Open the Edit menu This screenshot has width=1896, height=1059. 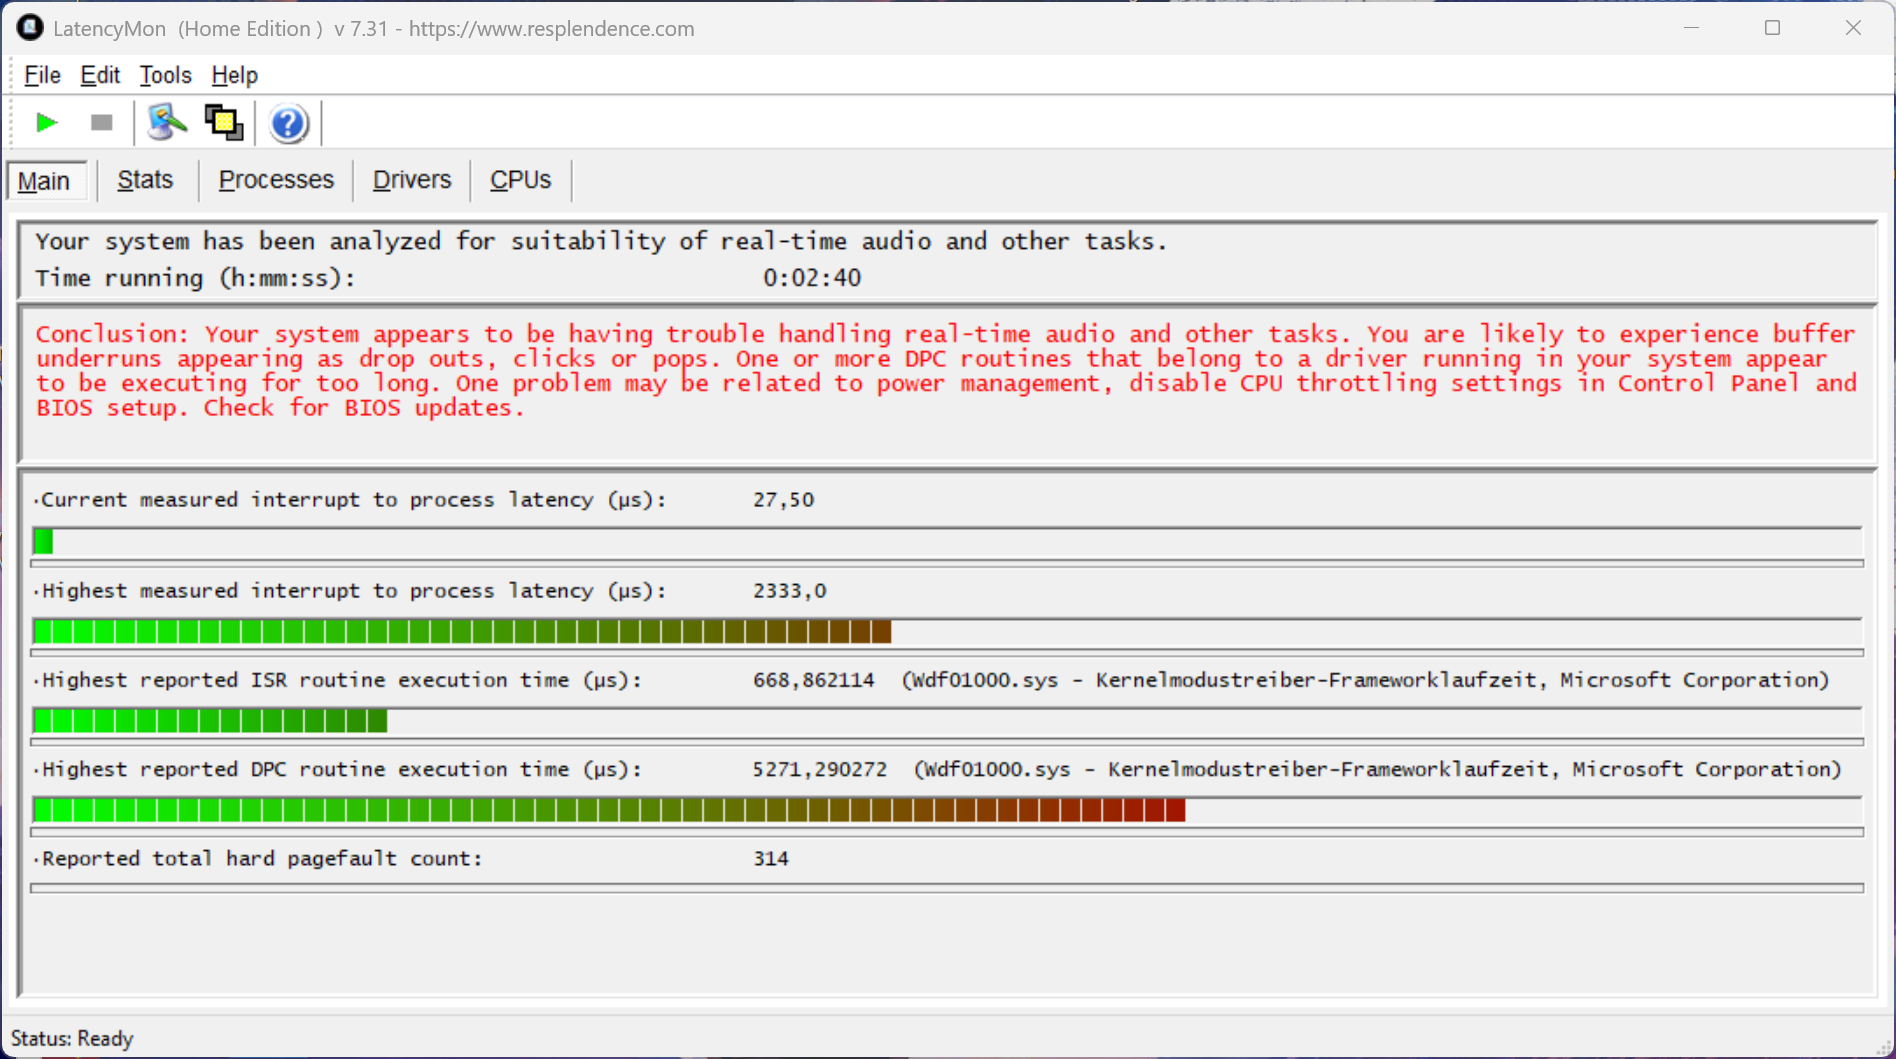[x=100, y=75]
